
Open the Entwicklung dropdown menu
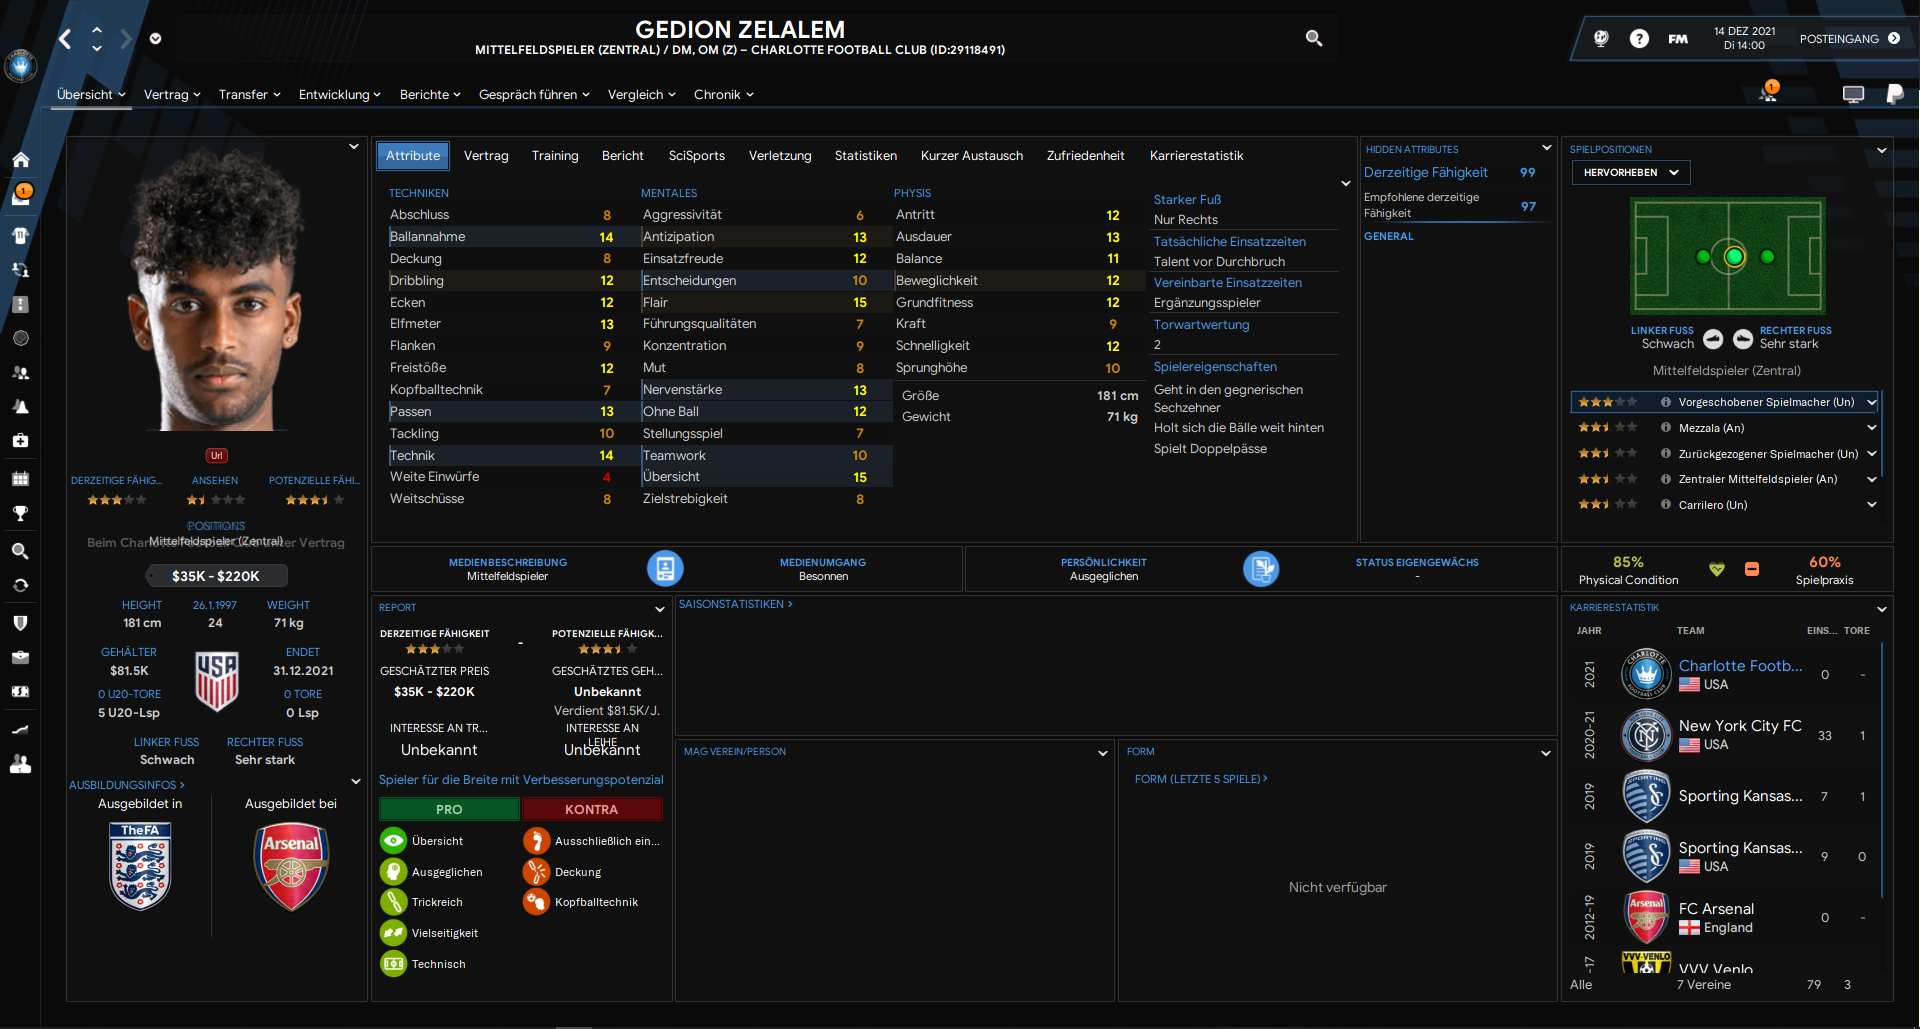pos(340,94)
